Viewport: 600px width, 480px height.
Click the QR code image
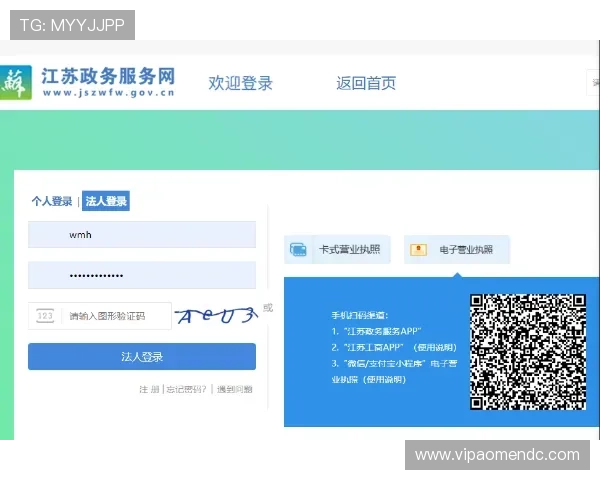click(x=528, y=352)
